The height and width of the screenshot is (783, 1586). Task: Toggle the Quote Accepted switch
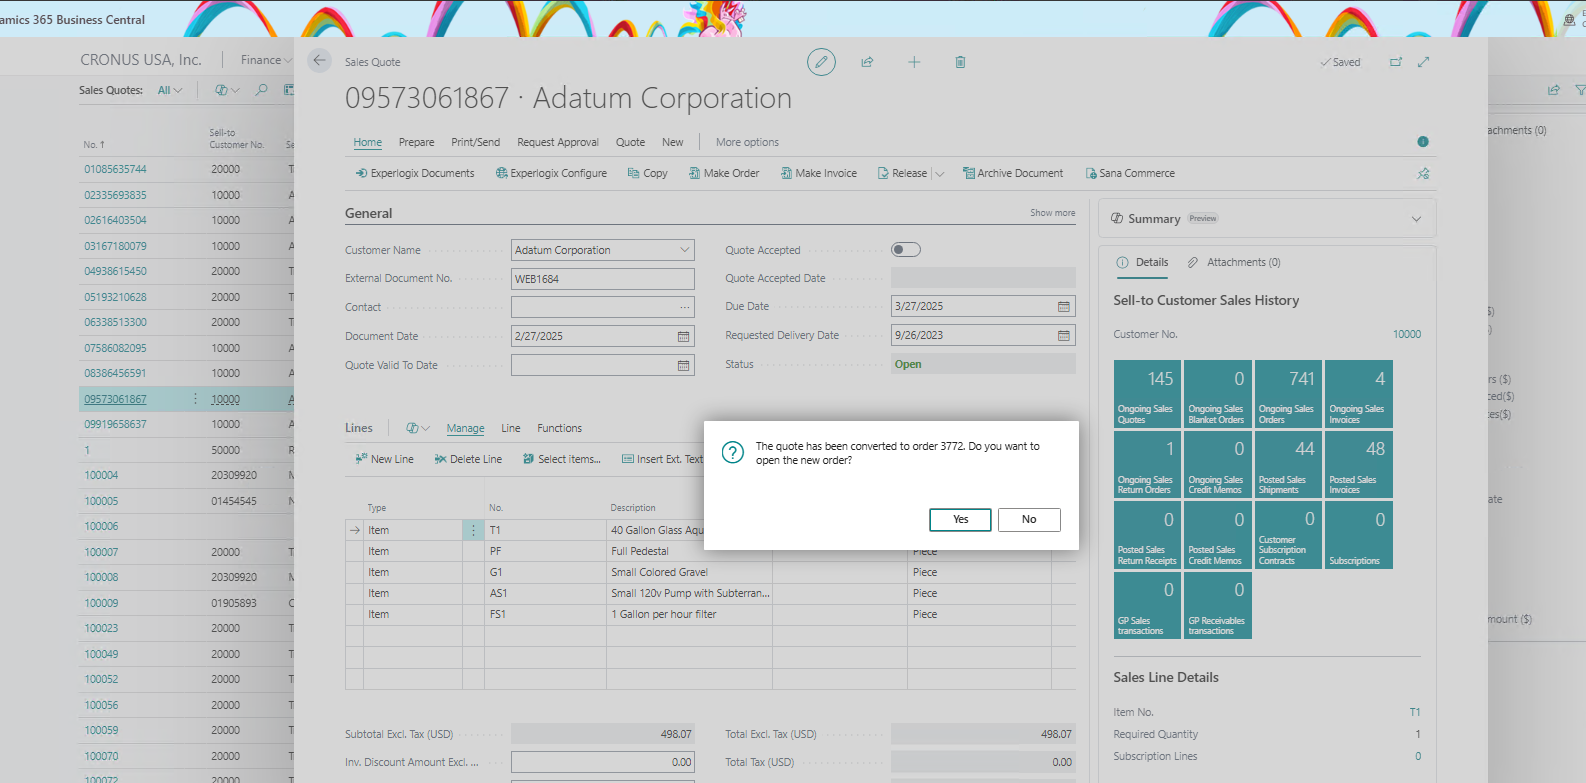point(906,250)
